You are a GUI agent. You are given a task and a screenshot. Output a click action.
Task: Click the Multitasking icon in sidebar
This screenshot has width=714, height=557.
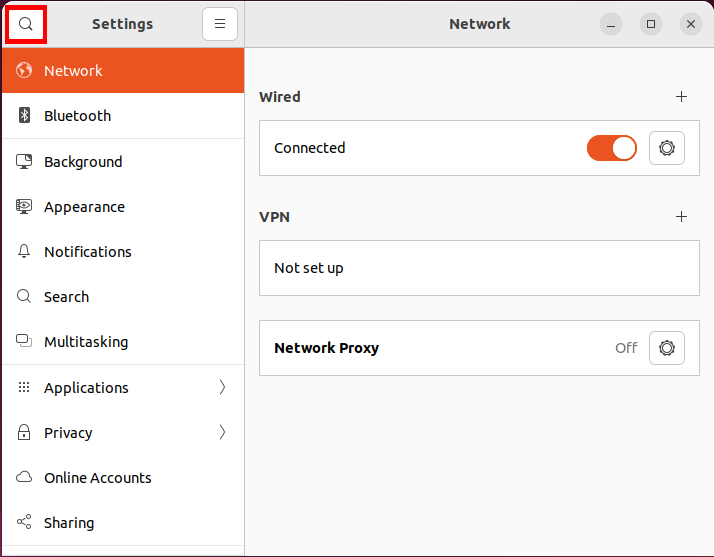(24, 341)
